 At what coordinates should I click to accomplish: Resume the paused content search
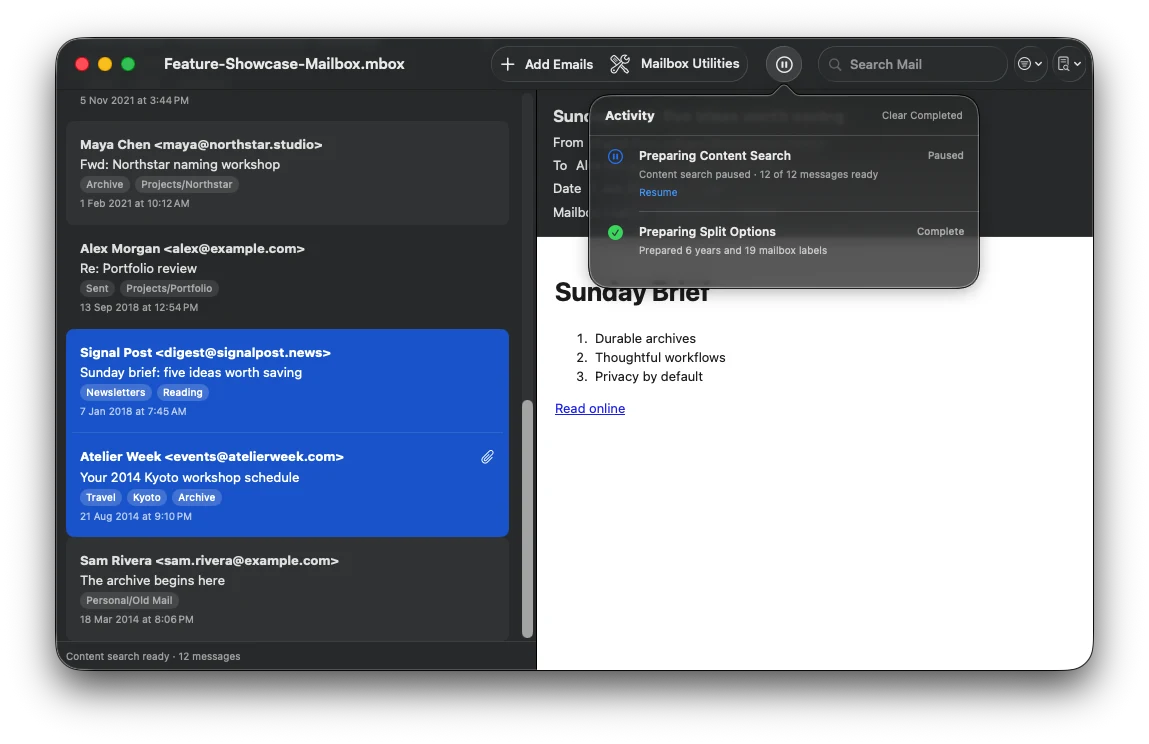(x=658, y=193)
